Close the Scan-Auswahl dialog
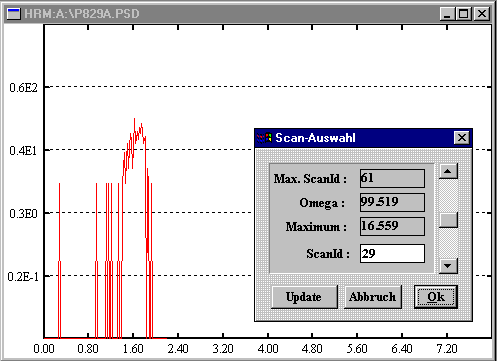 click(462, 138)
